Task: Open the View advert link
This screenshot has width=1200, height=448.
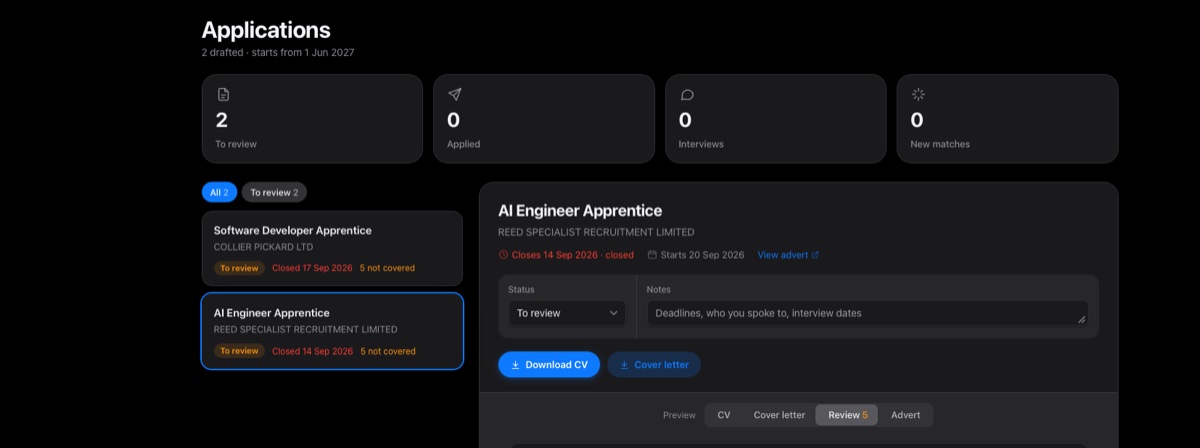Action: 788,255
